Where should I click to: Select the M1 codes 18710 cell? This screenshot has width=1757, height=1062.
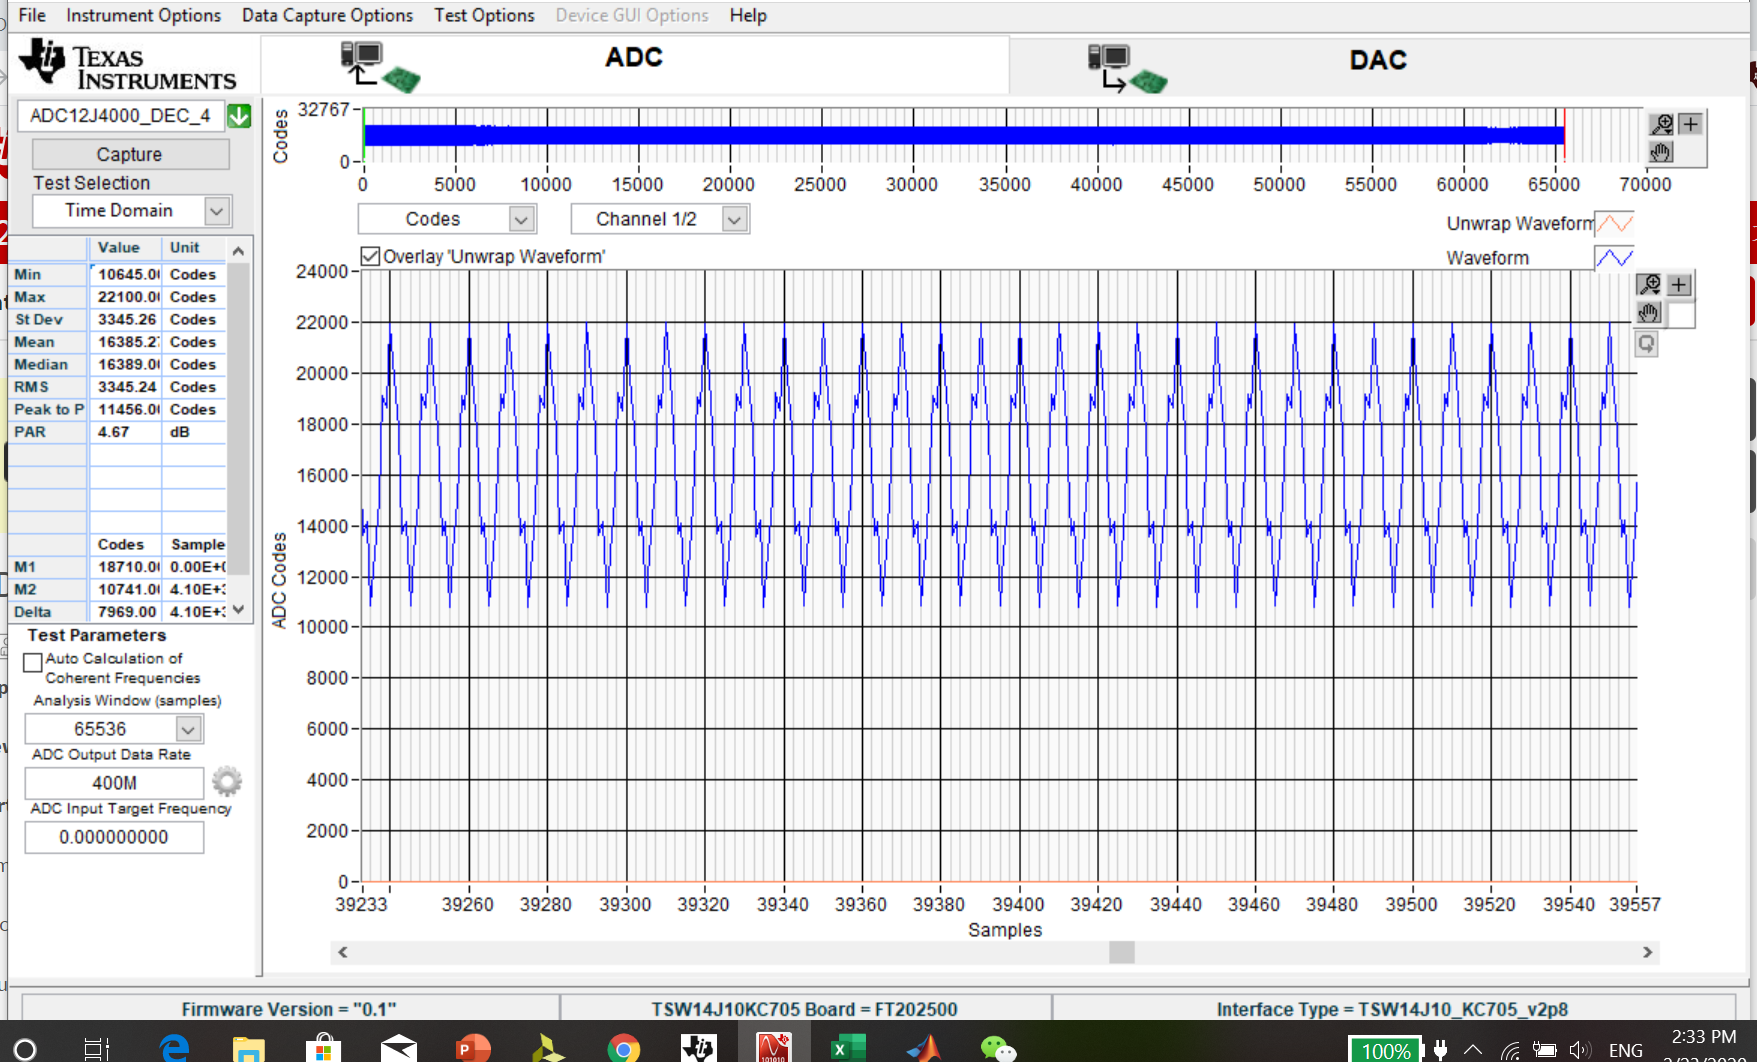[127, 567]
